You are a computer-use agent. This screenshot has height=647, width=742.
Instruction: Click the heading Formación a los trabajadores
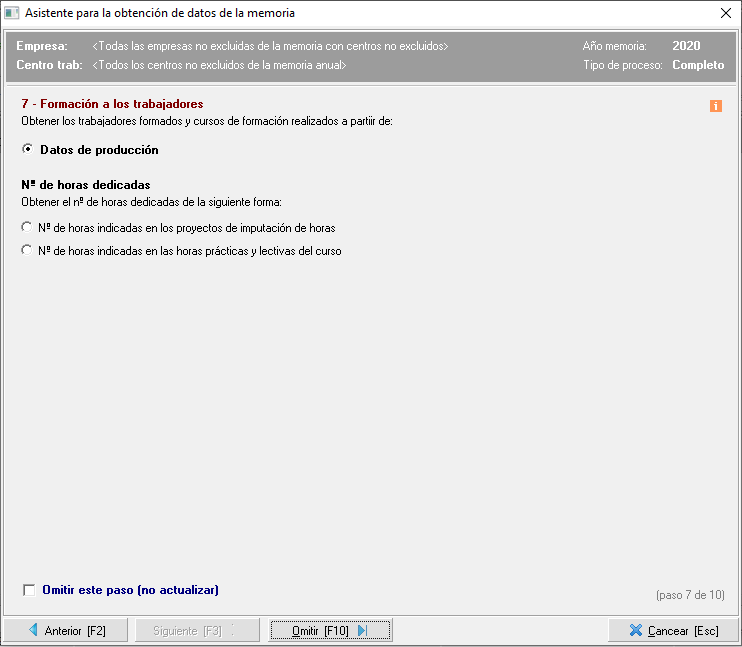click(112, 104)
